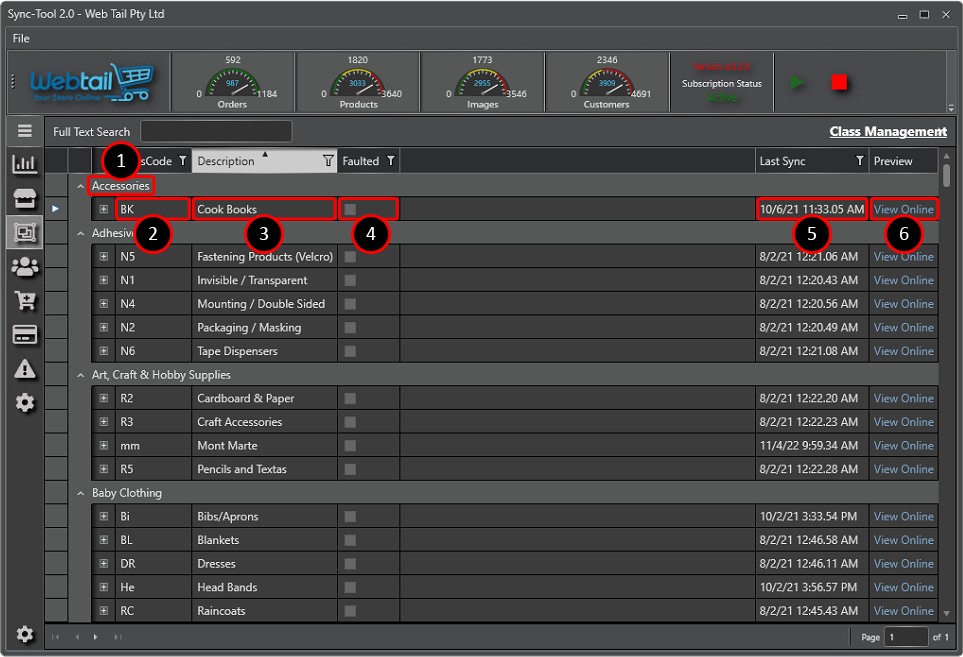The height and width of the screenshot is (657, 963).
Task: Open the warning triangle sidebar icon
Action: point(25,369)
